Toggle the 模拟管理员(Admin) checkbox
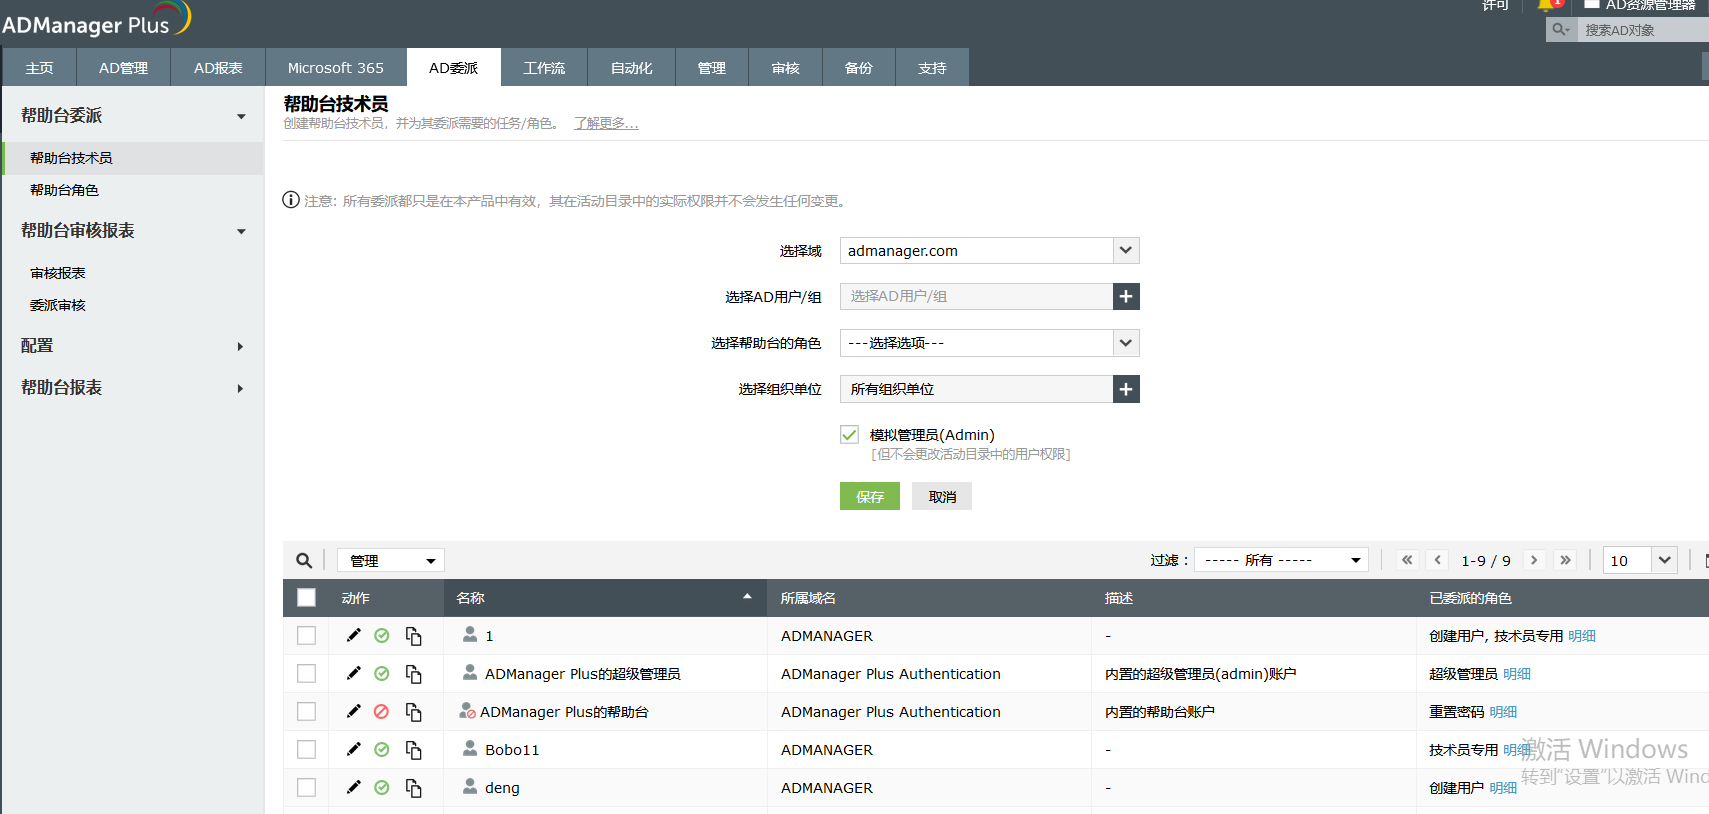 [x=850, y=435]
